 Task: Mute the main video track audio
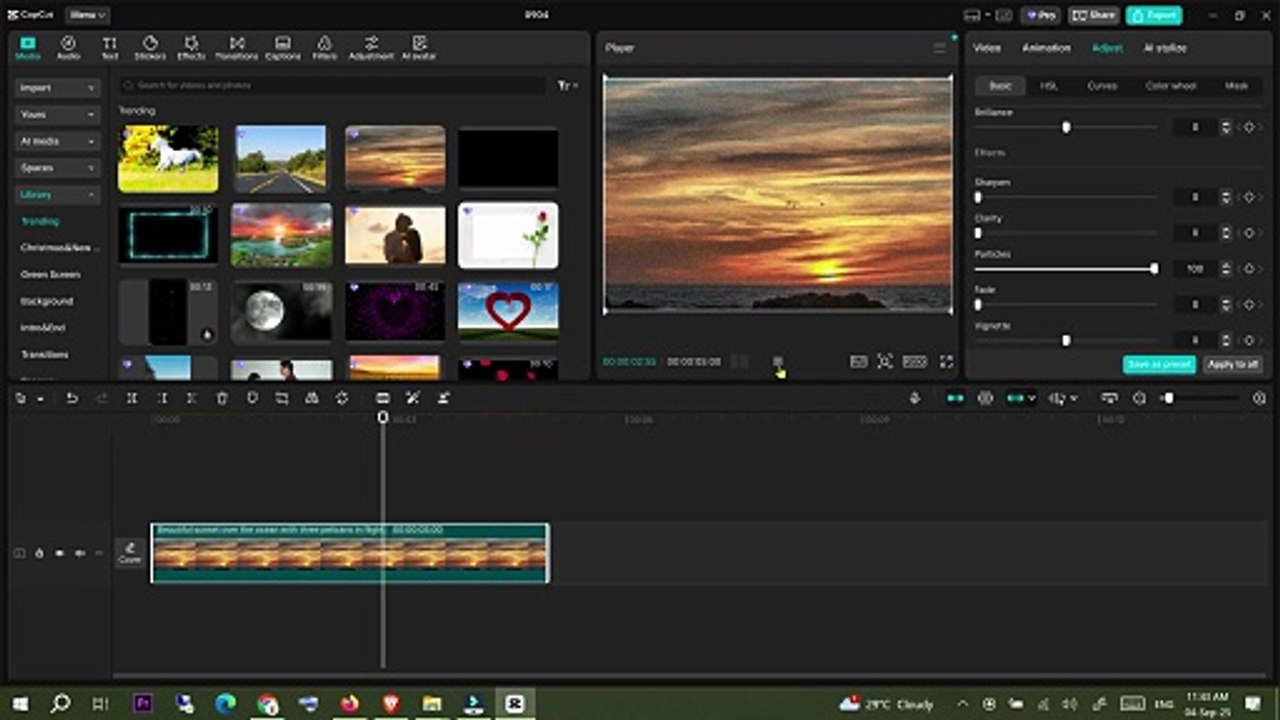pos(79,553)
